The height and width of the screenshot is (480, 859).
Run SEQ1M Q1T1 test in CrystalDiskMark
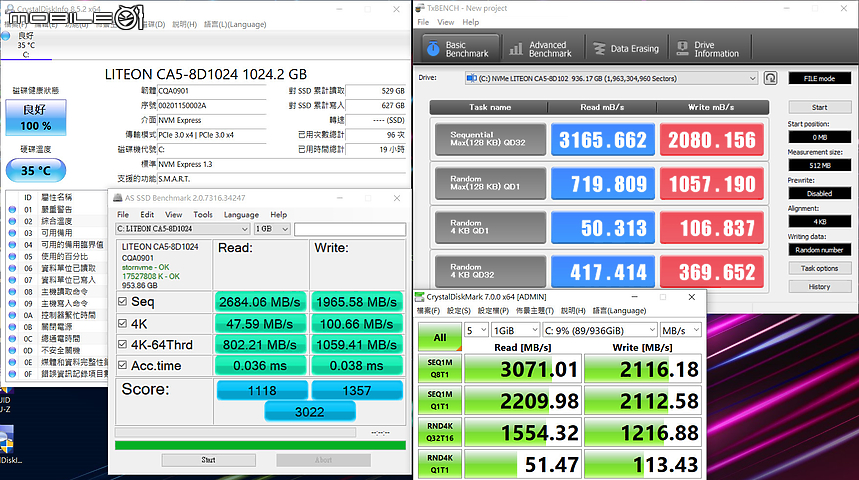pyautogui.click(x=440, y=400)
